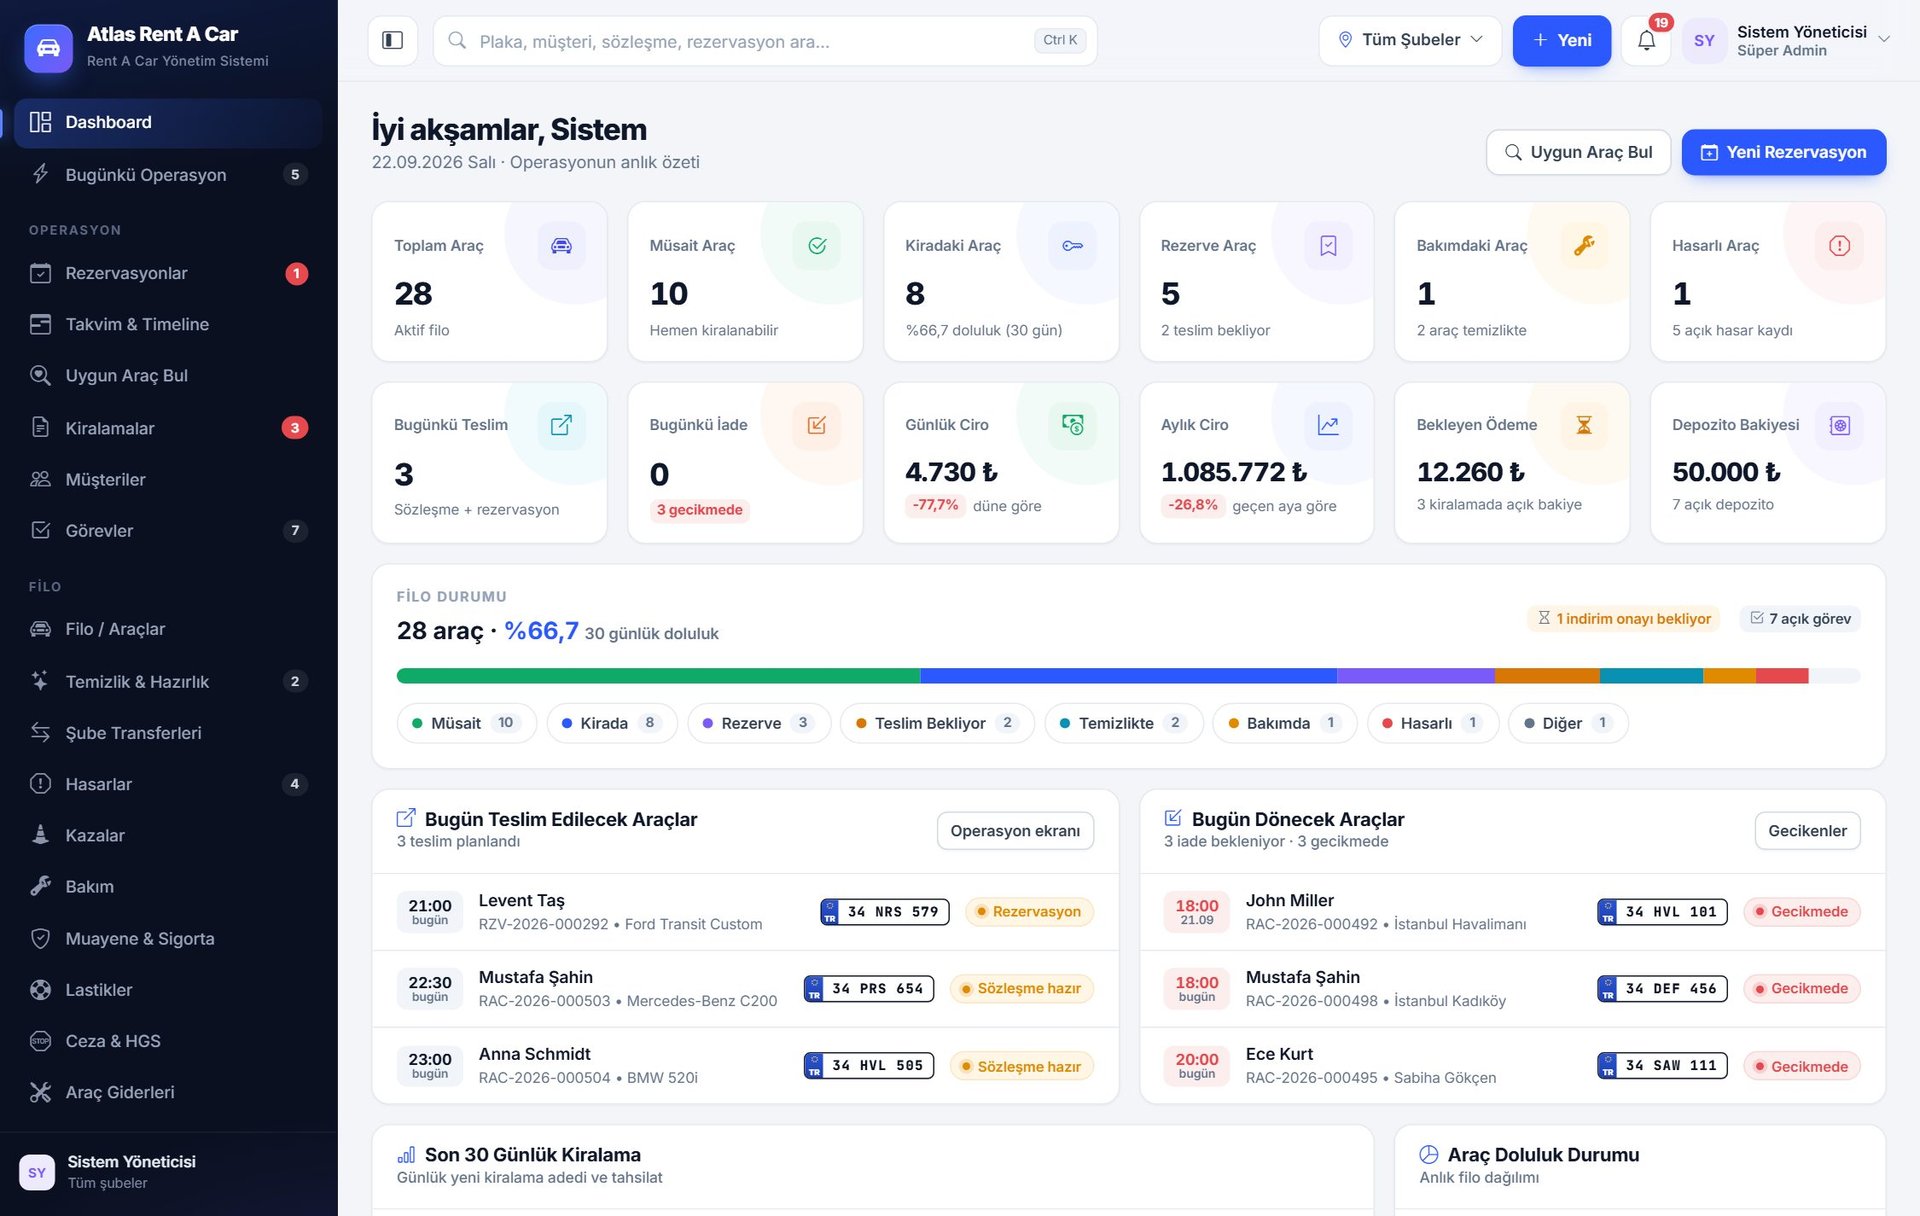
Task: Select Temizlik & Hazırlık
Action: [168, 681]
